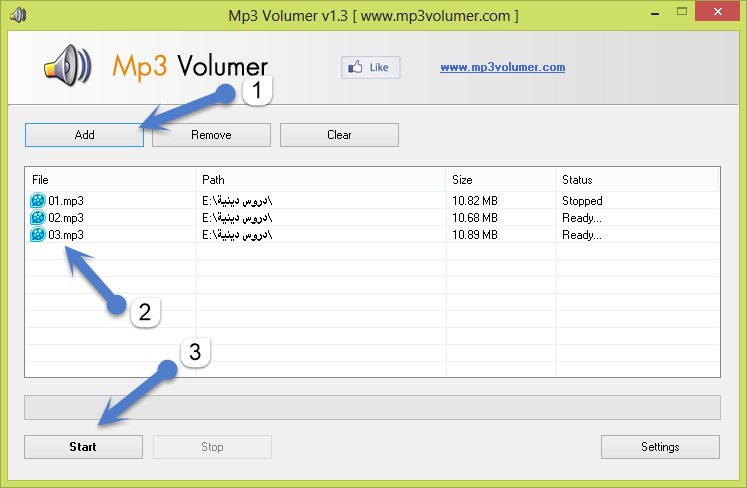Viewport: 747px width, 488px height.
Task: Select the 01.mp3 file name
Action: point(66,201)
